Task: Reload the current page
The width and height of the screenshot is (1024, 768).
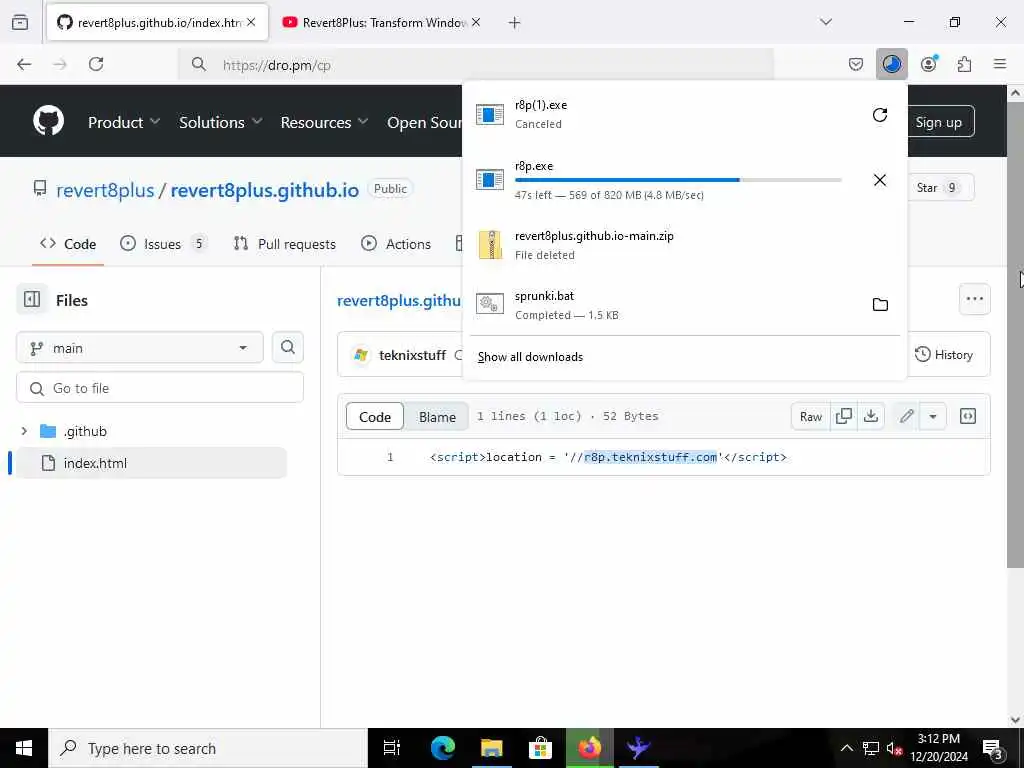Action: 96,64
